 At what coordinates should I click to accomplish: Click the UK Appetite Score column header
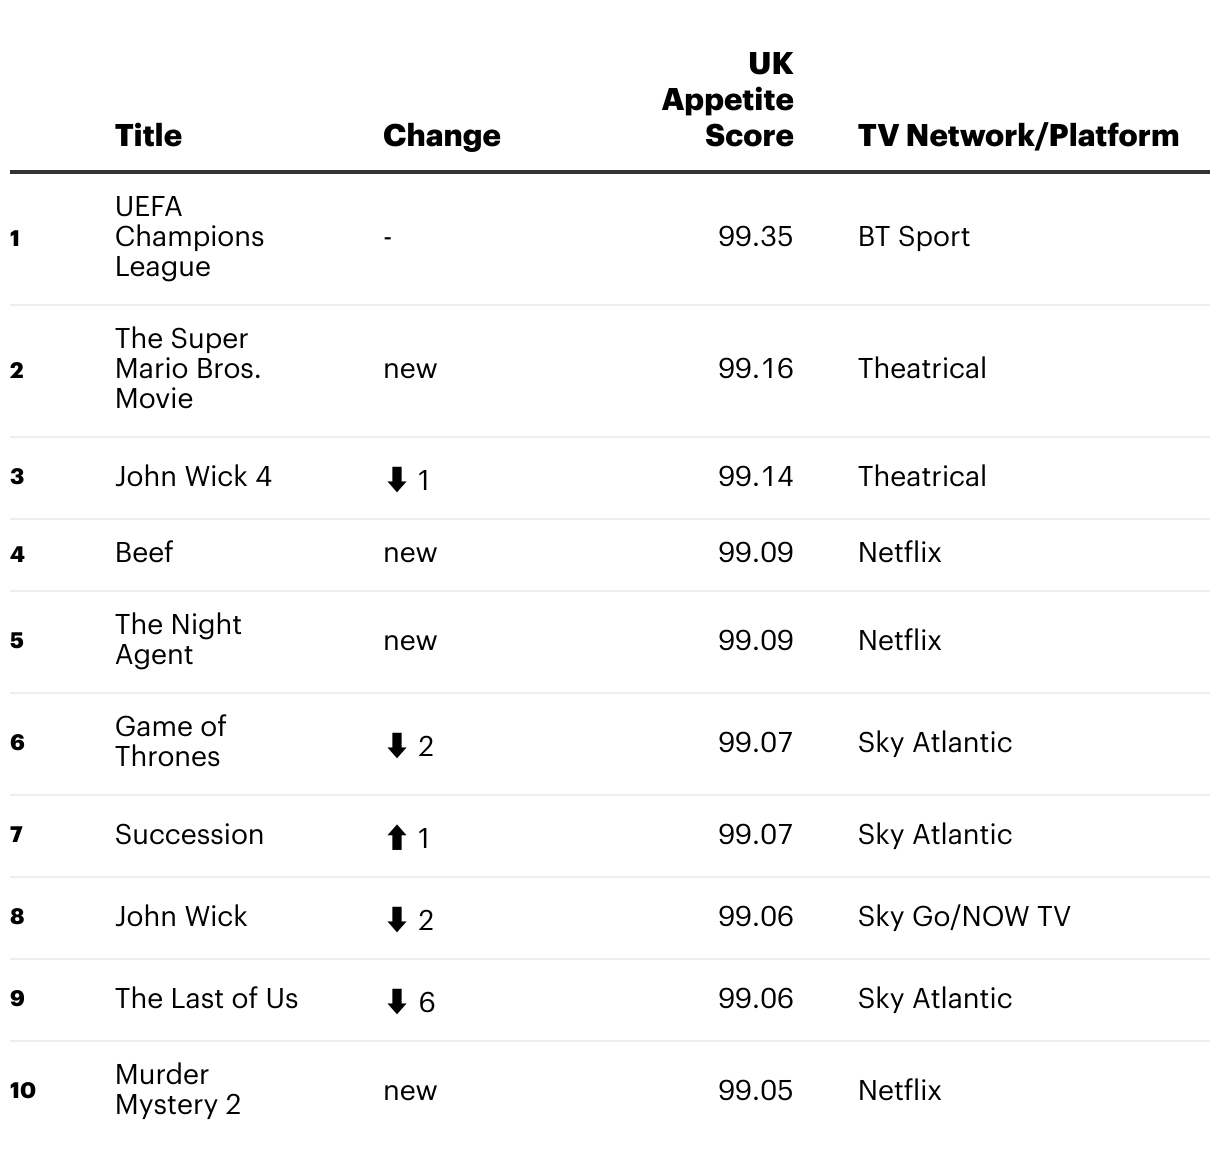[728, 99]
